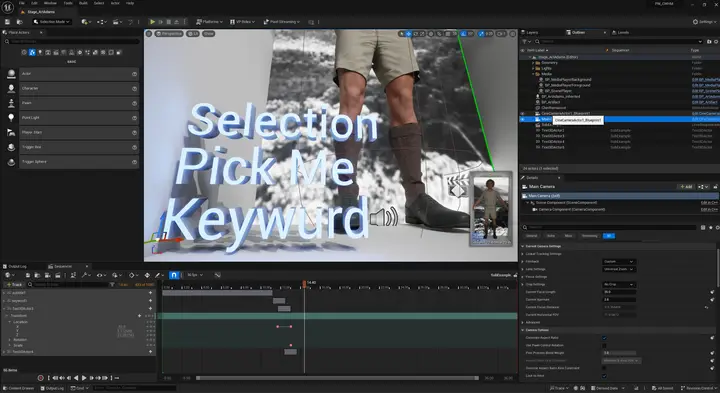720x393 pixels.
Task: Collapse the Media folder in Outliner
Action: coord(533,74)
